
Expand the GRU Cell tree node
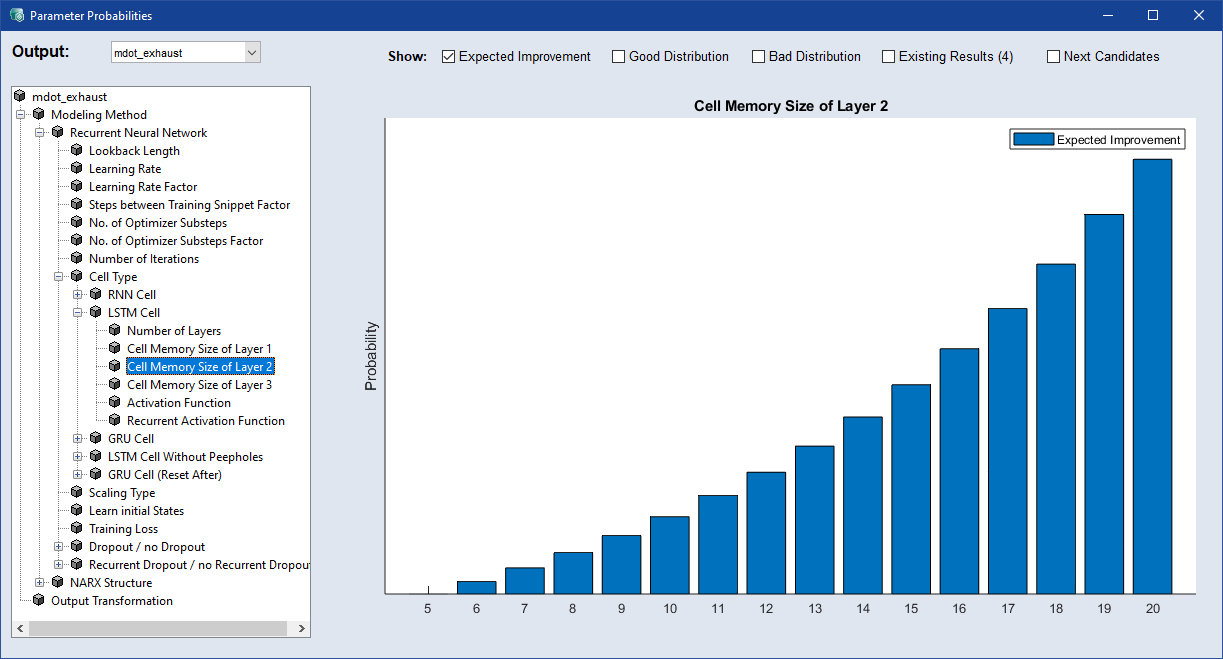click(x=78, y=439)
